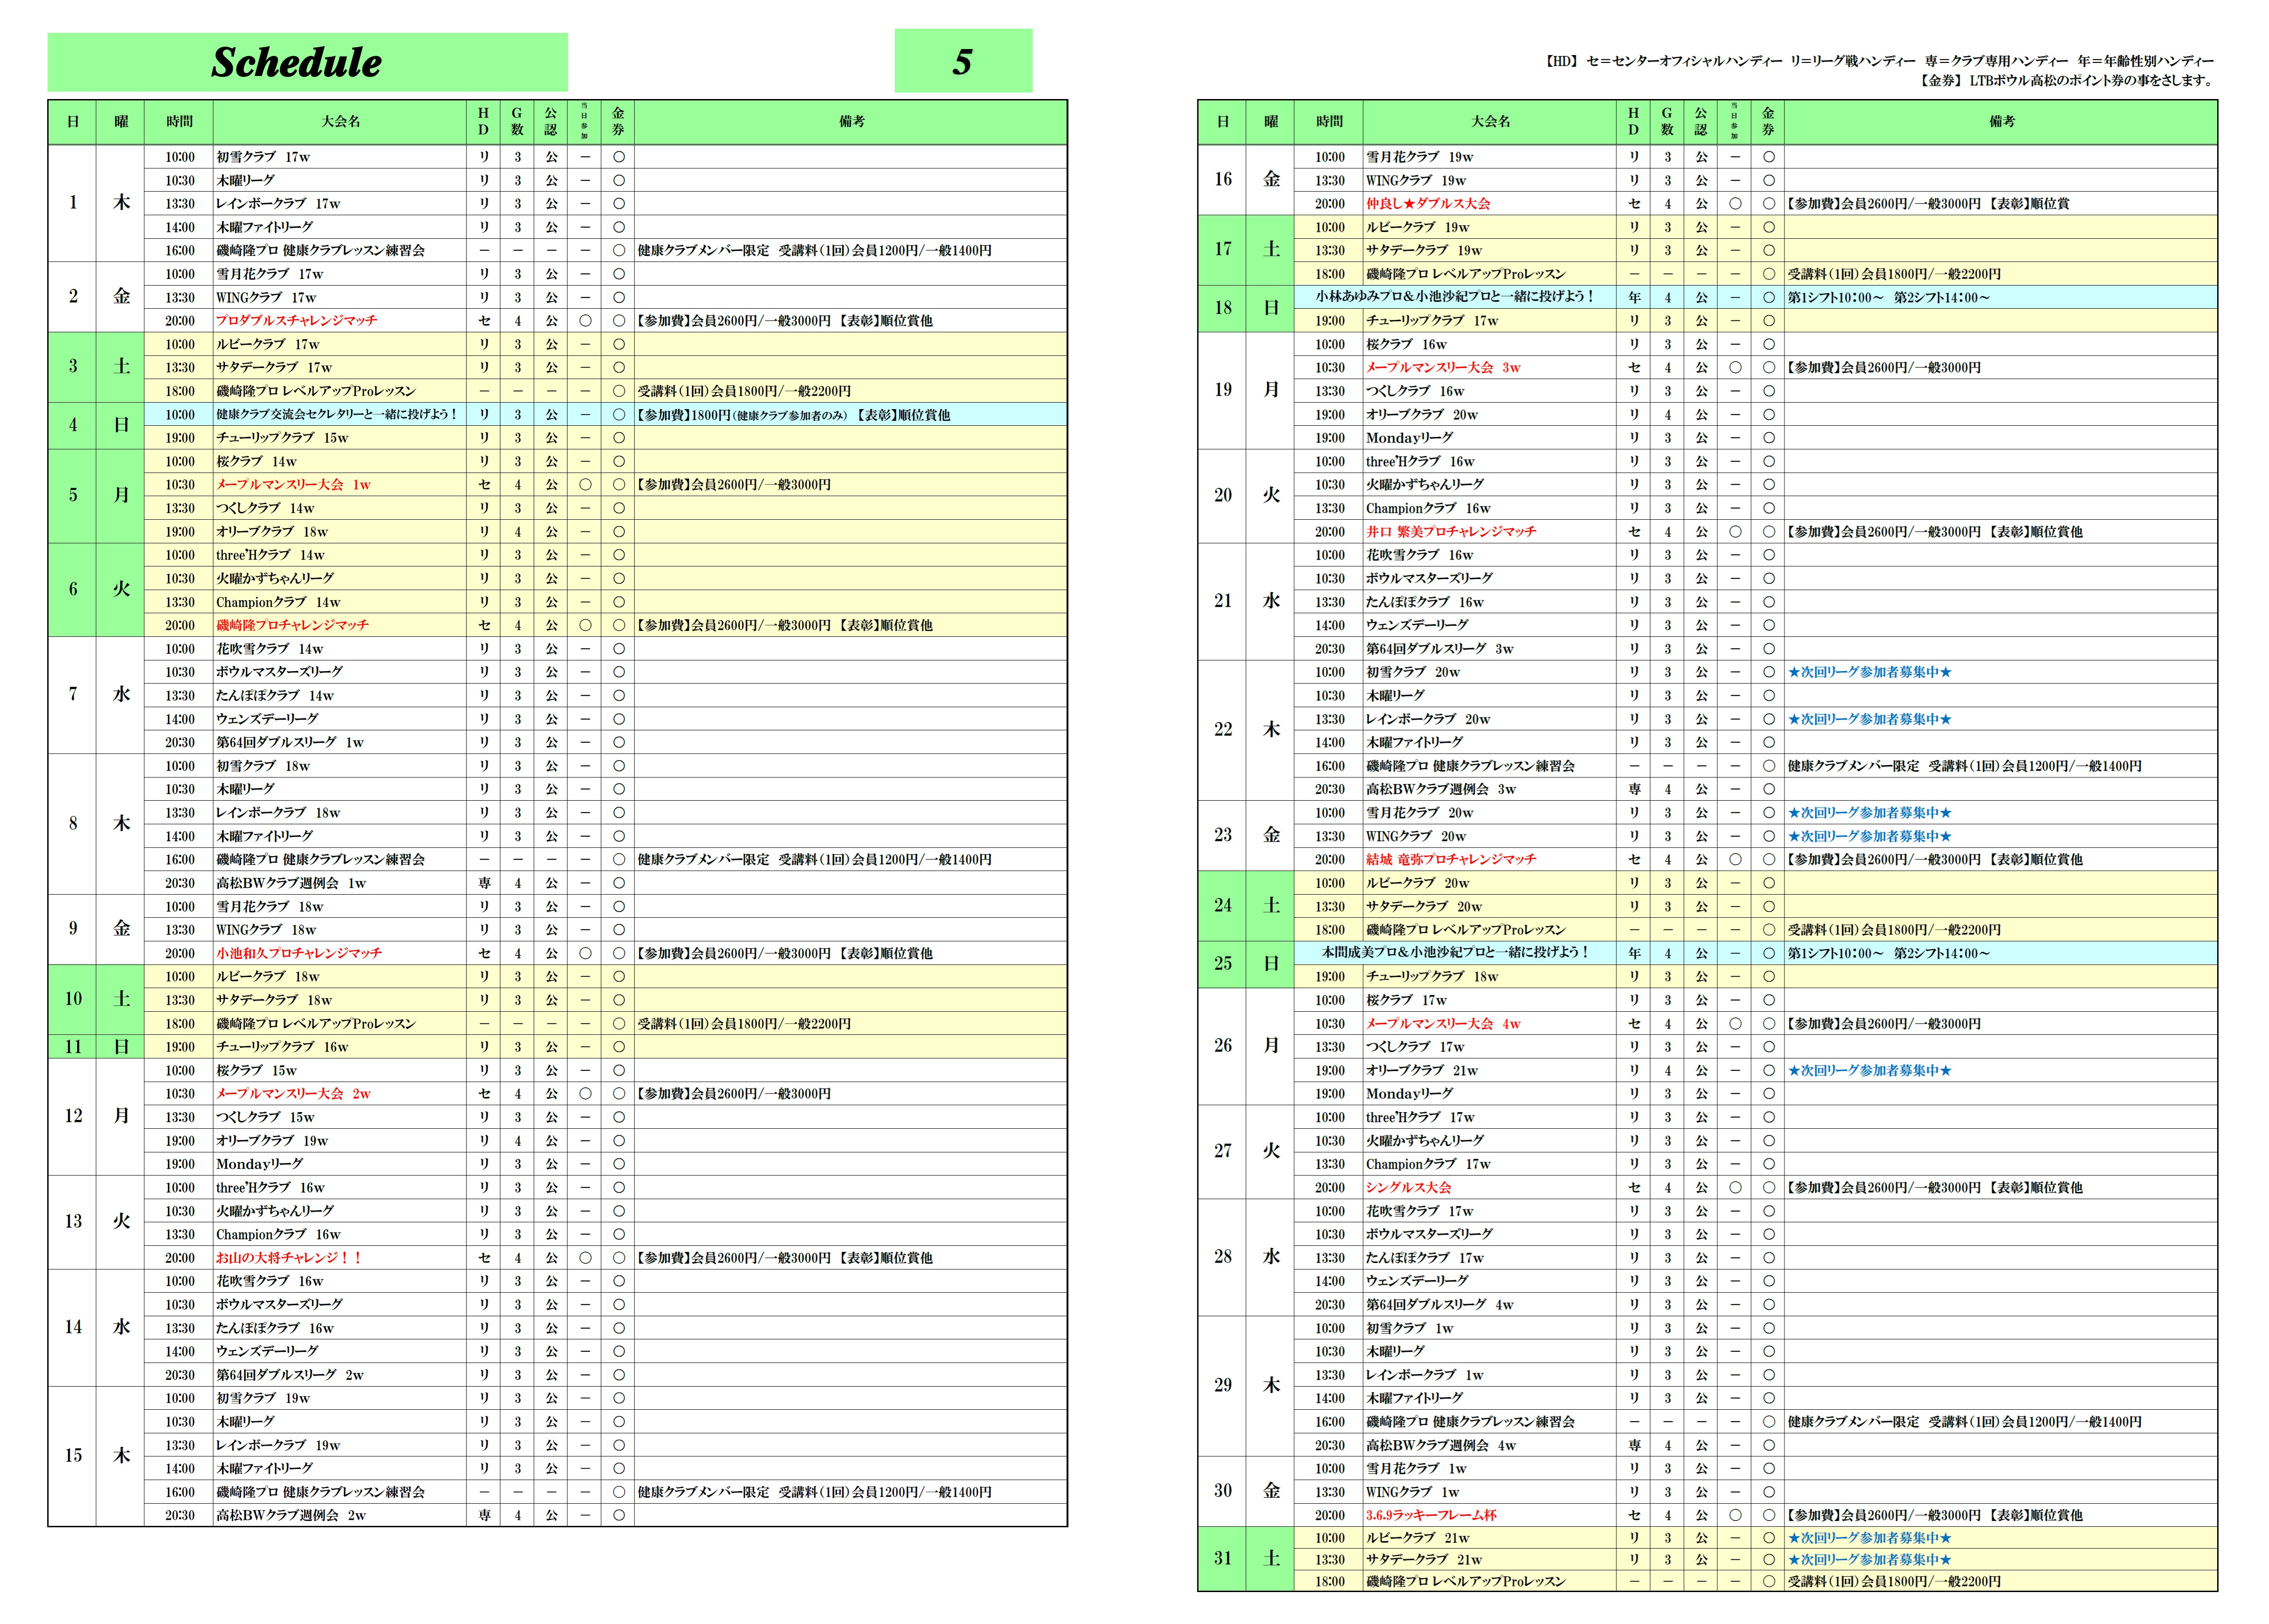Select オリーブクラブ 21w
This screenshot has width=2269, height=1624.
(1422, 1071)
